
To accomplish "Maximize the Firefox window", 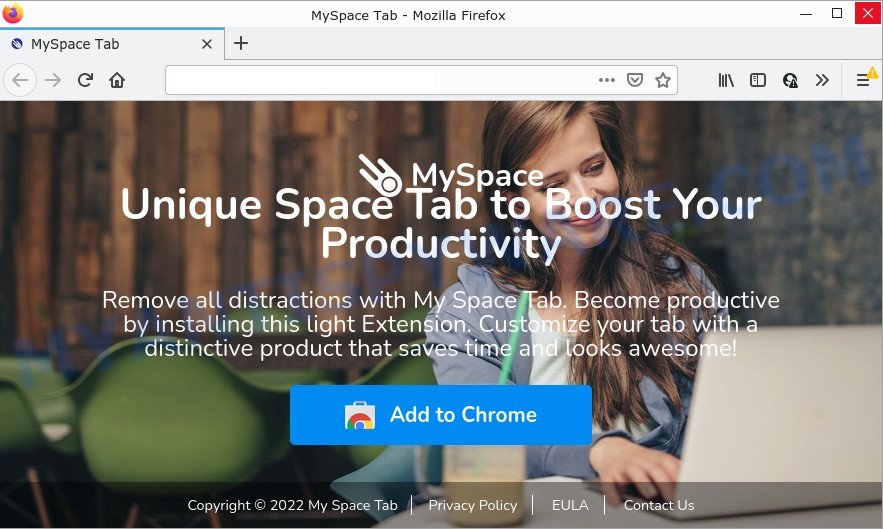I will click(837, 13).
